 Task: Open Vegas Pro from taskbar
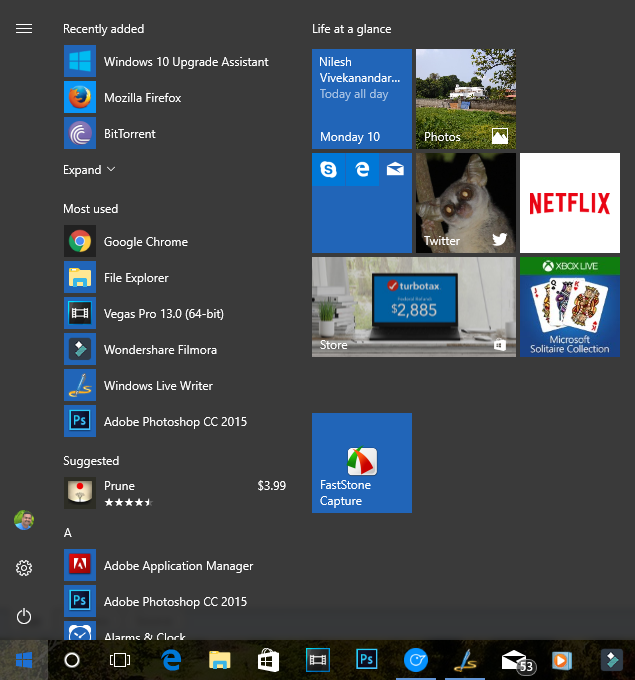318,660
